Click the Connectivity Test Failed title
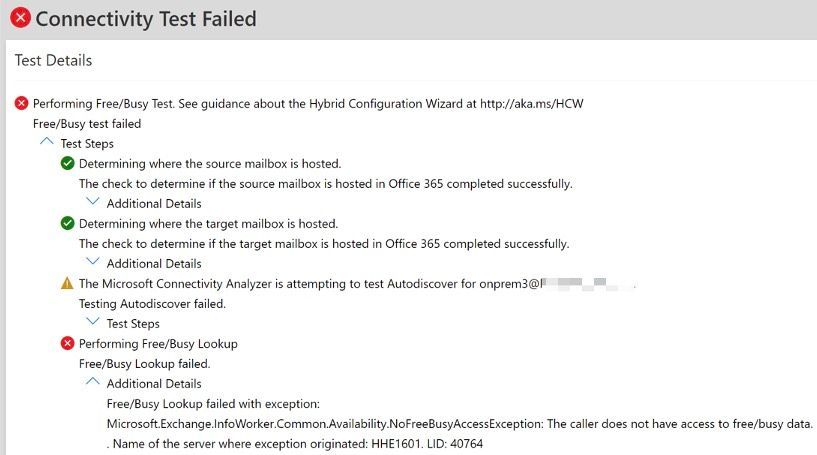Viewport: 817px width, 455px height. (x=146, y=19)
